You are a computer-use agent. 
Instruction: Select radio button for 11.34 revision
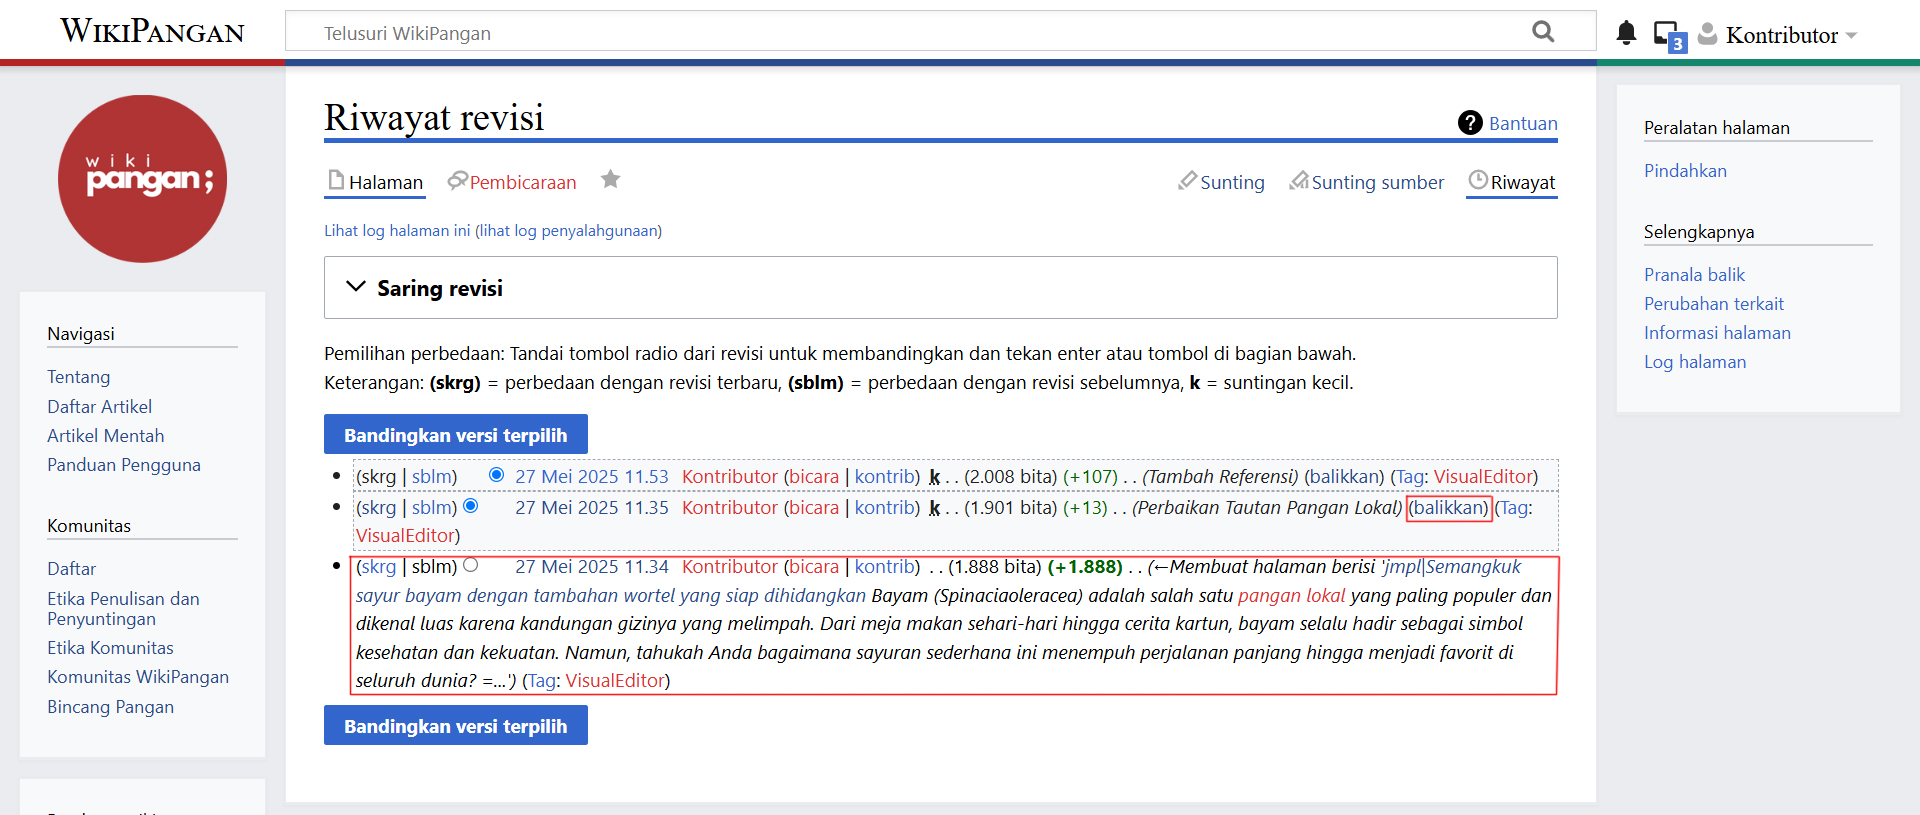[471, 565]
